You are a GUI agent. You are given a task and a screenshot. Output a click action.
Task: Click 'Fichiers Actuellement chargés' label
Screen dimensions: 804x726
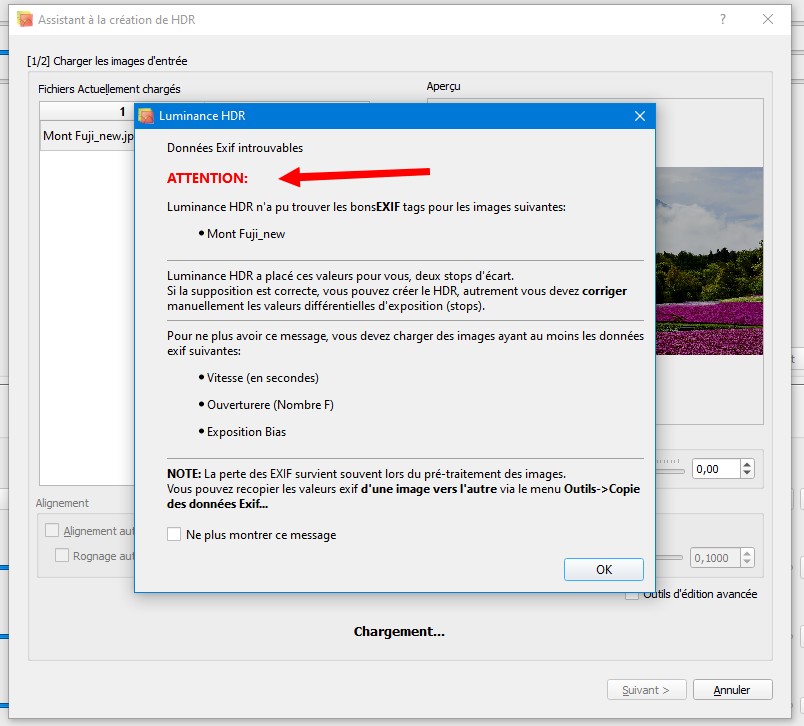[x=109, y=89]
